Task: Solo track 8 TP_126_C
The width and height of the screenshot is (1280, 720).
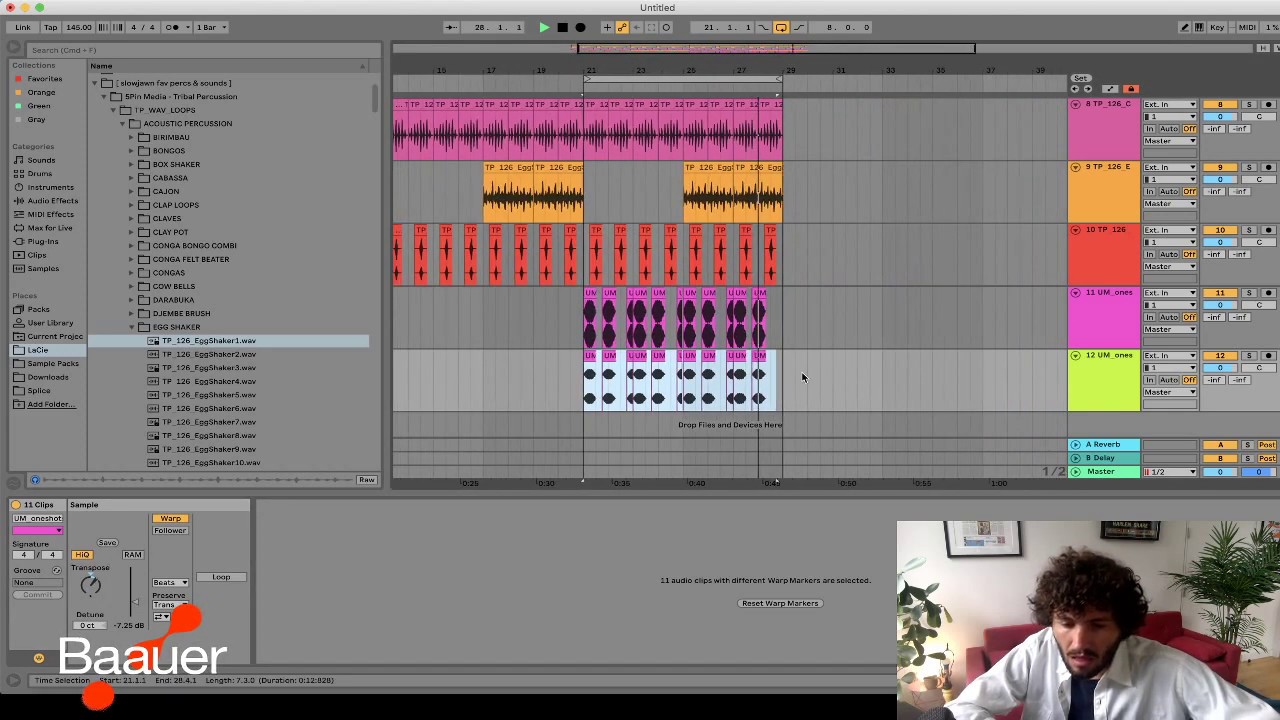Action: 1249,105
